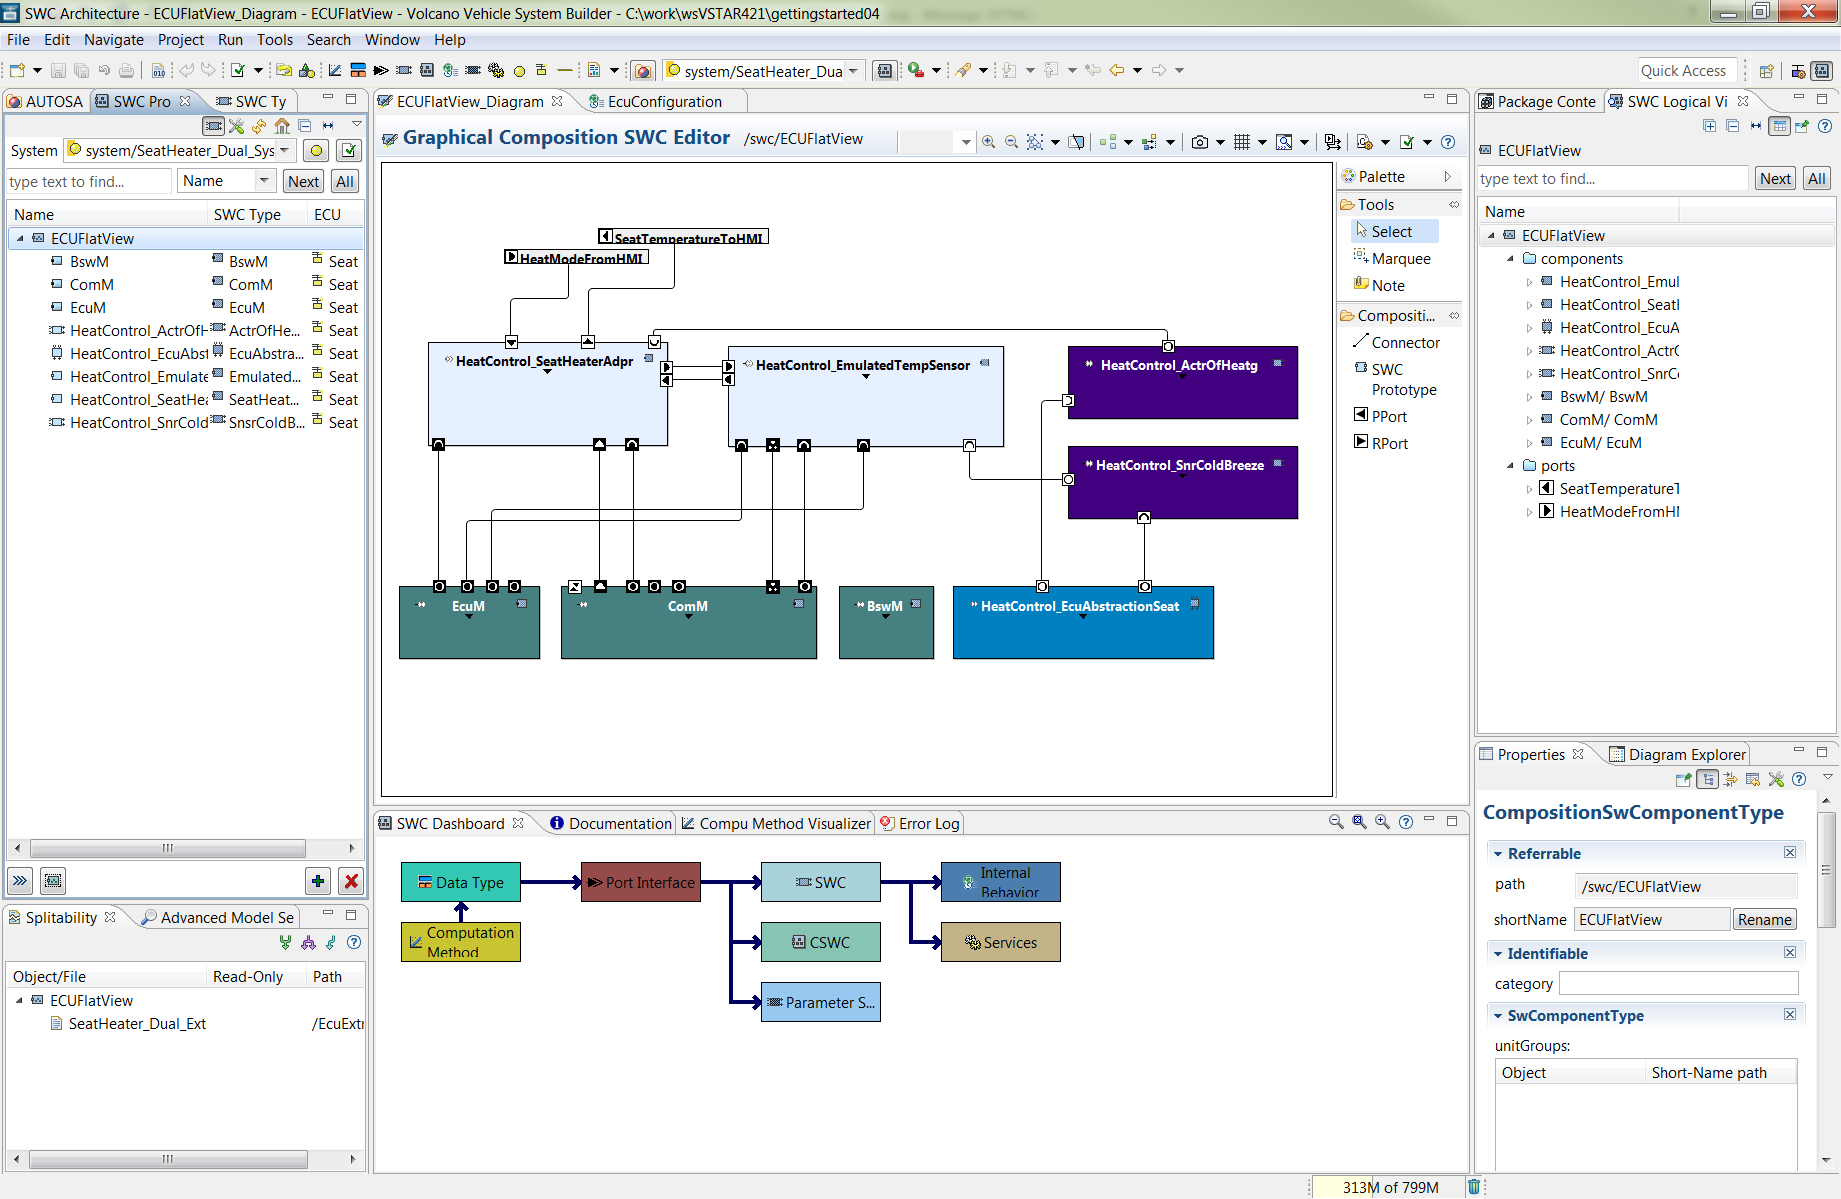Click the Rename button in Properties
This screenshot has width=1841, height=1199.
[x=1764, y=919]
